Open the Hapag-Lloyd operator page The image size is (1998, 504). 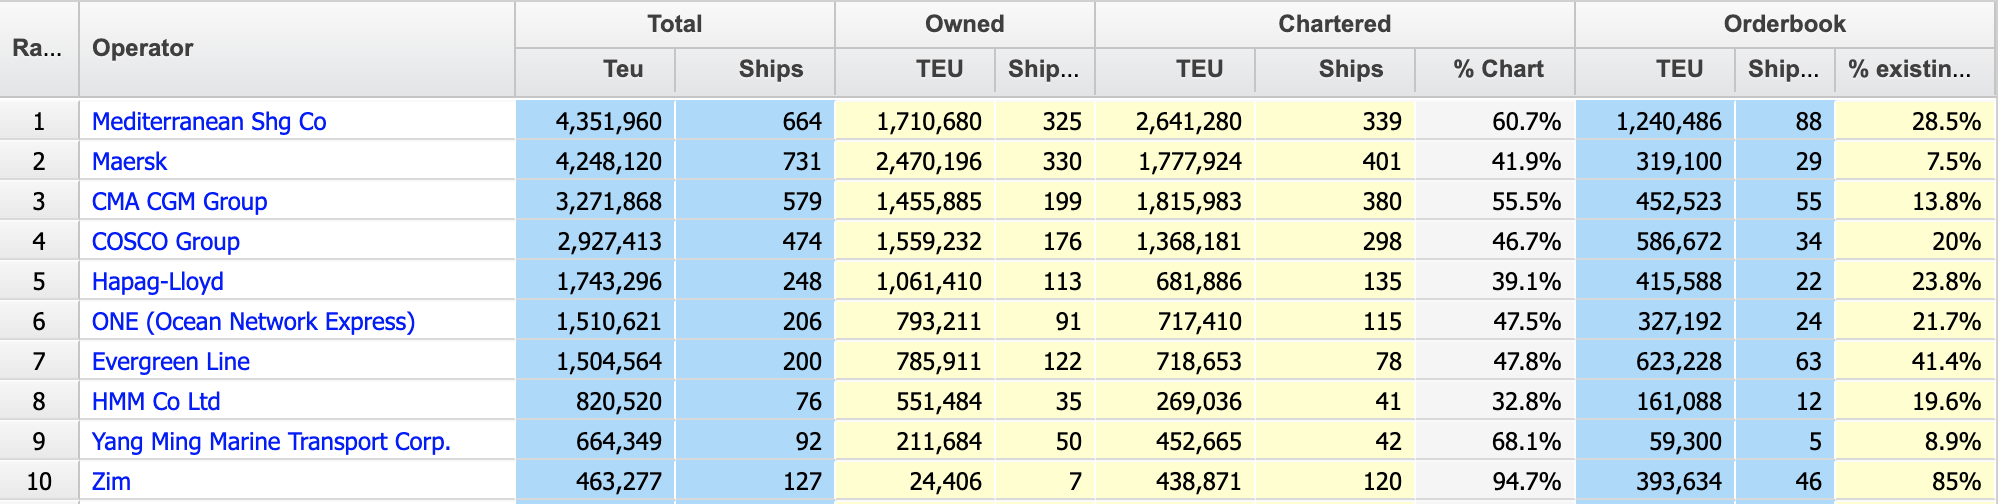pyautogui.click(x=157, y=282)
